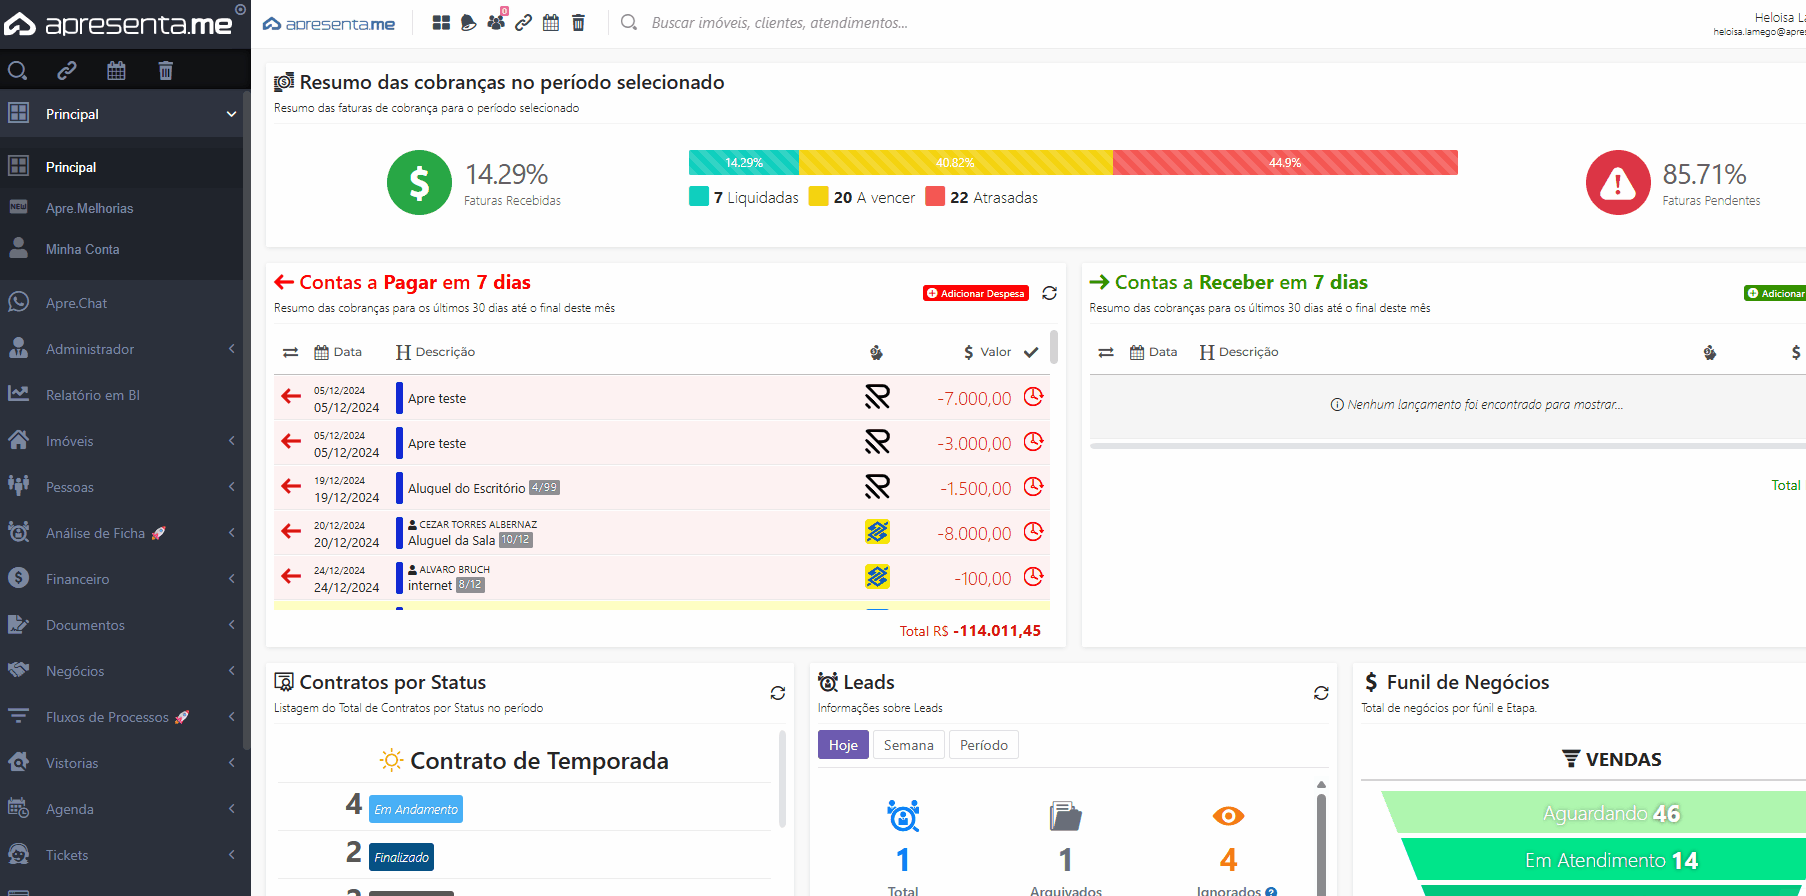Select the Em Andamento contract status badge
The height and width of the screenshot is (896, 1806).
click(x=416, y=809)
